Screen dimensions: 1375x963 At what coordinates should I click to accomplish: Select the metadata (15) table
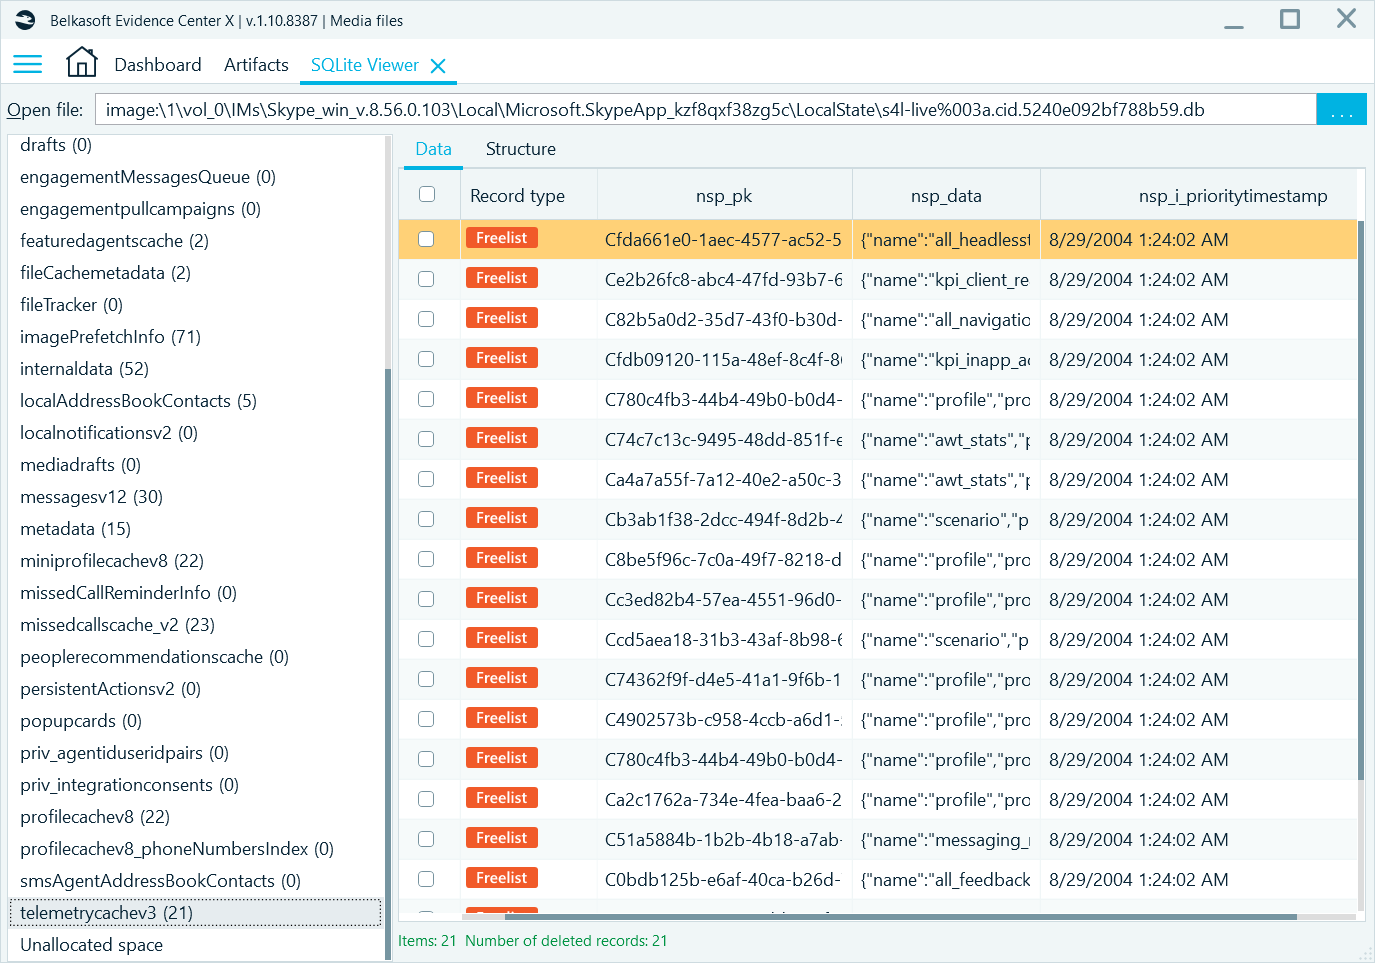[x=75, y=529]
